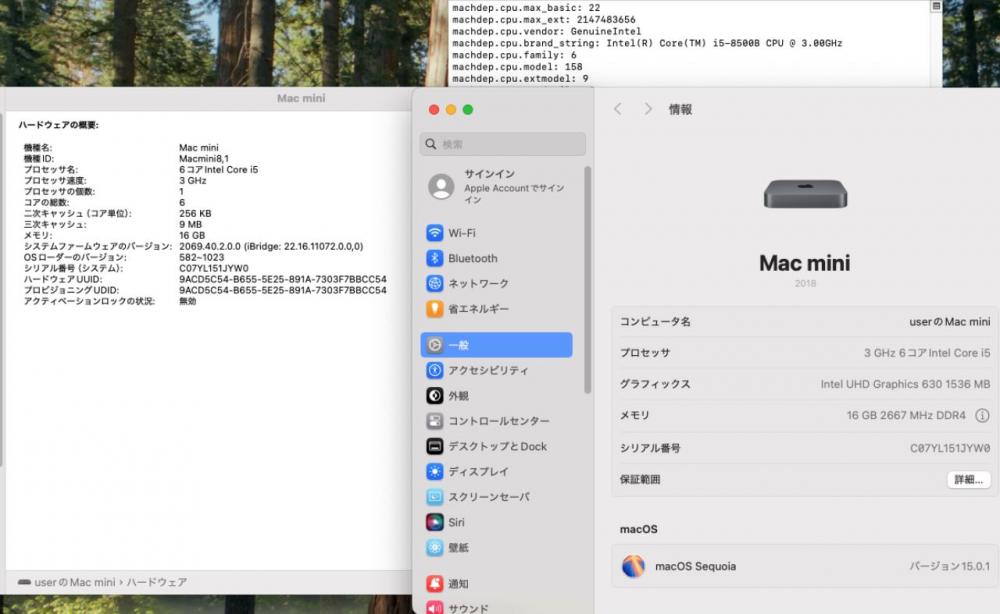Viewport: 1000px width, 614px height.
Task: Click the Mac mini icon in path bar
Action: pos(24,582)
